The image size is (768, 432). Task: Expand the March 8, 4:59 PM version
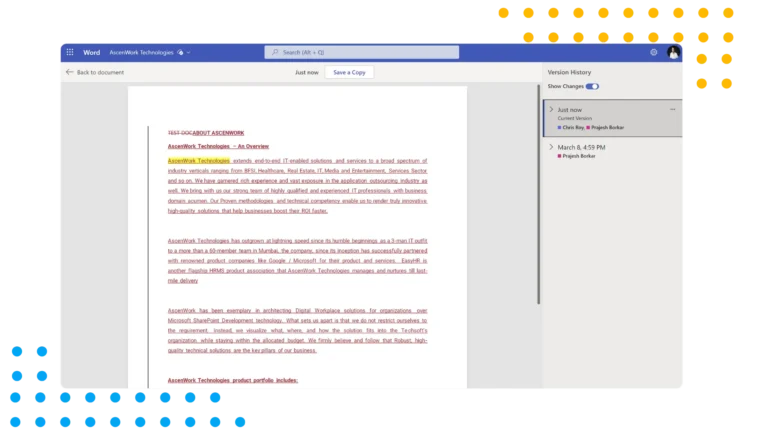pos(552,147)
